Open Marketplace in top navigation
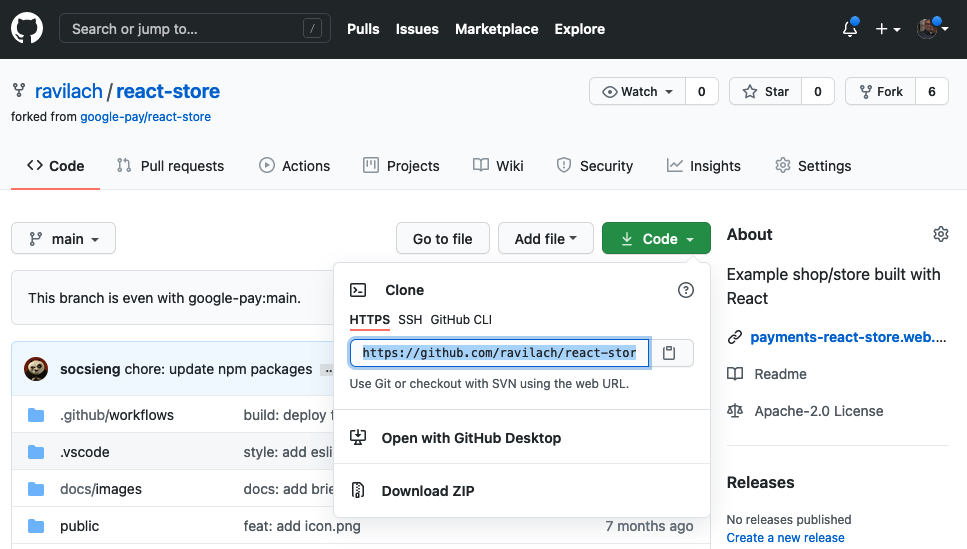967x549 pixels. coord(496,29)
